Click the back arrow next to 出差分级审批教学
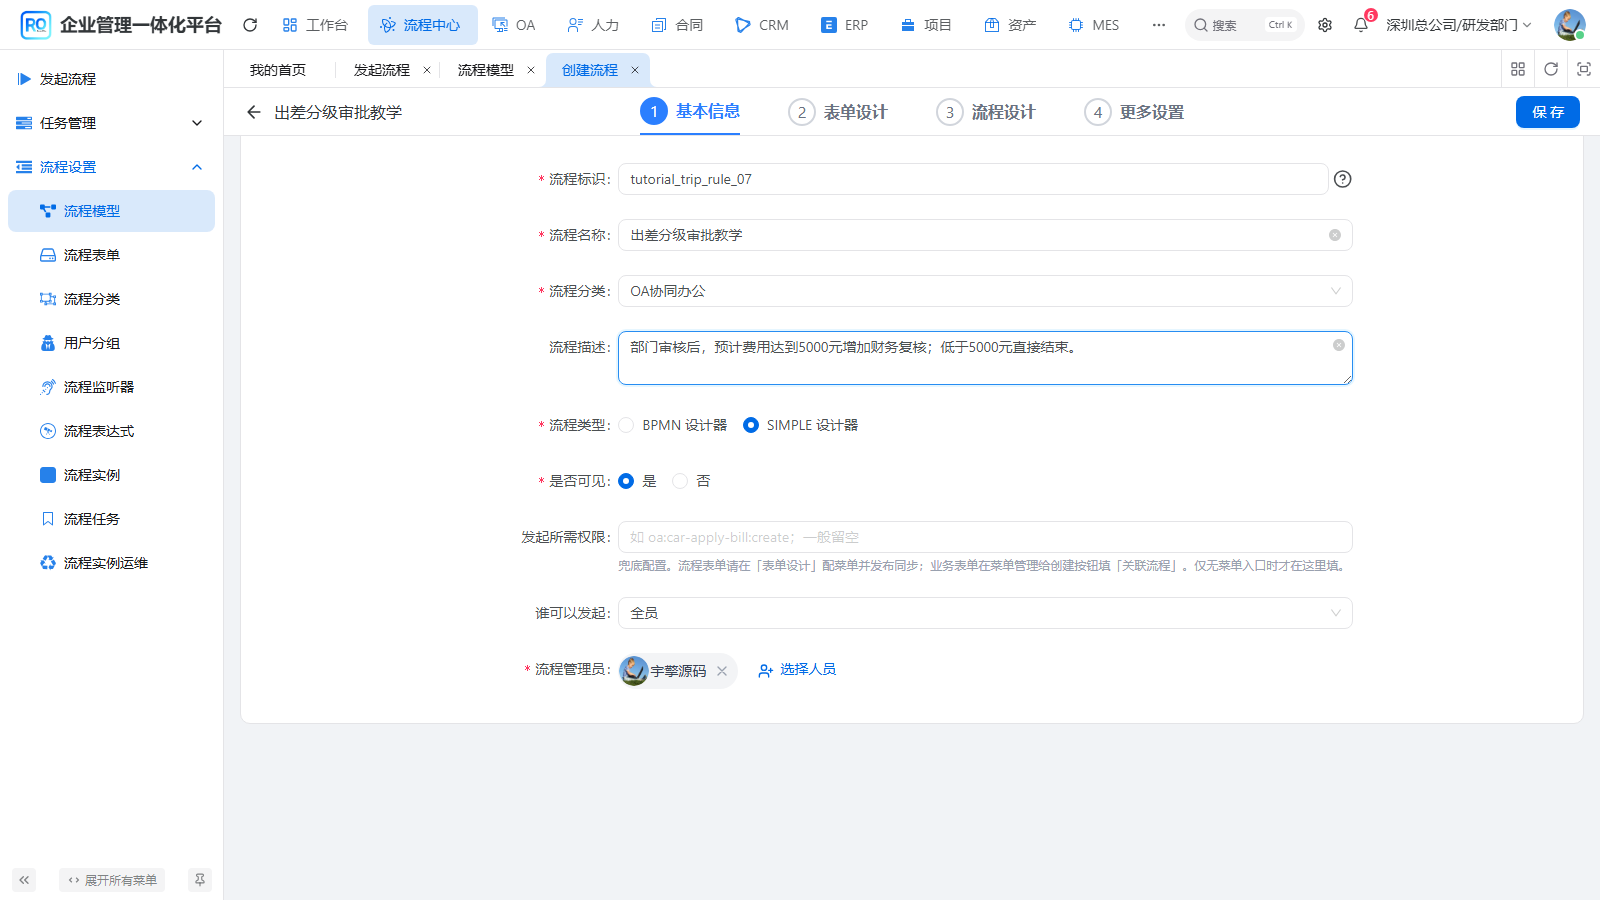Image resolution: width=1600 pixels, height=900 pixels. (x=254, y=112)
